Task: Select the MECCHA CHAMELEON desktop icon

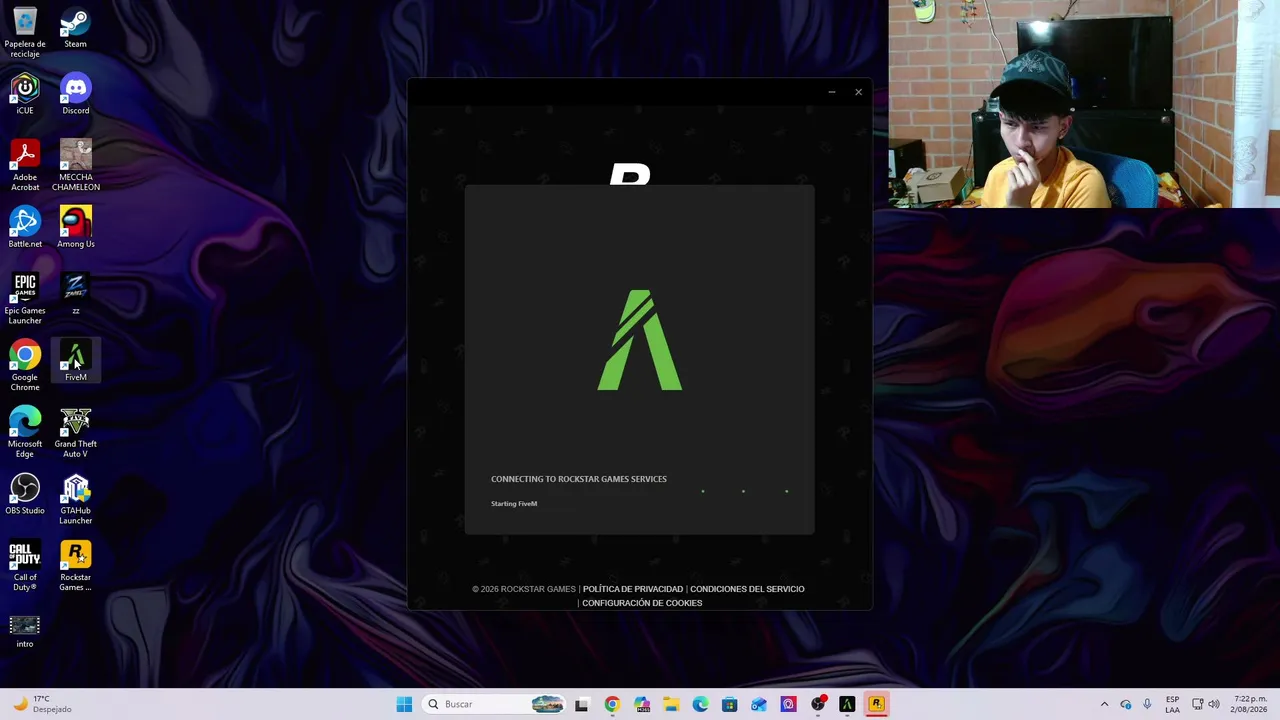Action: point(75,166)
